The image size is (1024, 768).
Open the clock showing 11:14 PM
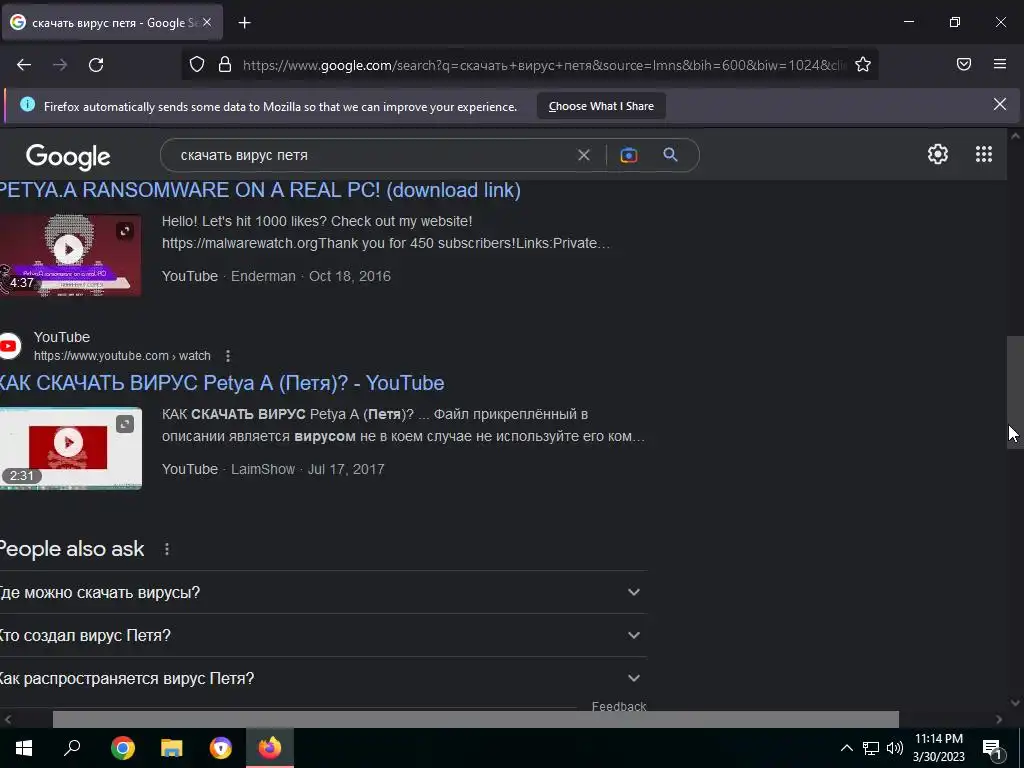938,748
